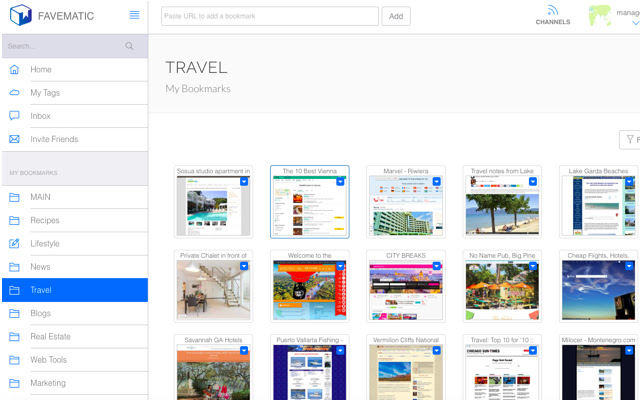Image resolution: width=640 pixels, height=400 pixels.
Task: Open the Real Estate bookmark folder
Action: [75, 337]
